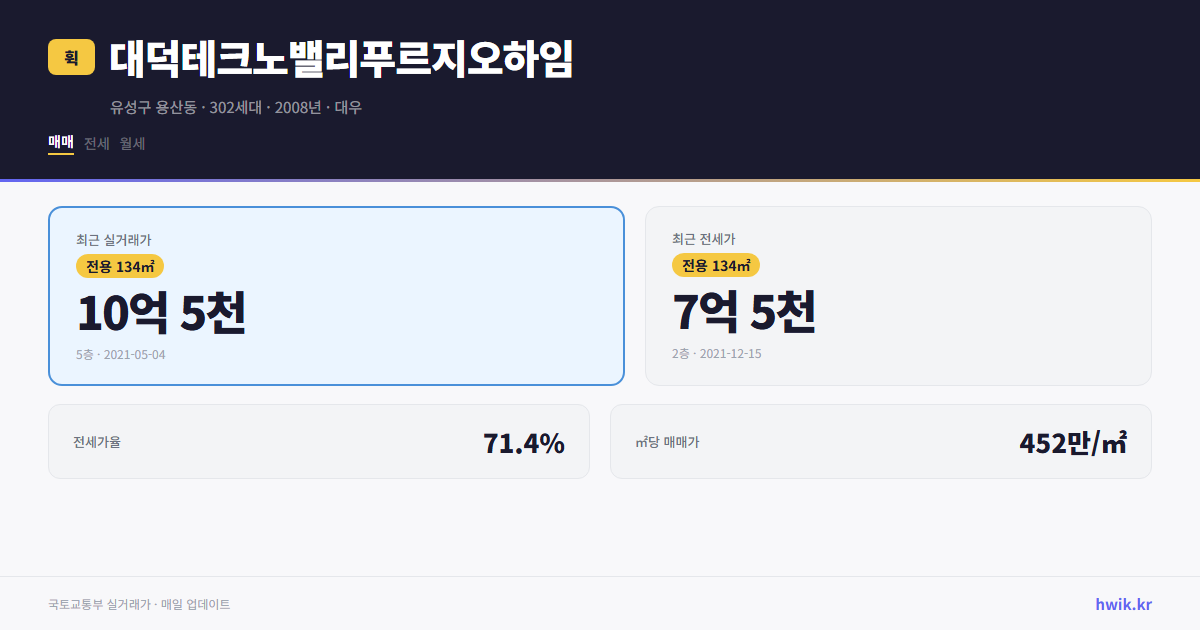Select the 전용 134㎡ badge on the jeonse card
The height and width of the screenshot is (630, 1200).
[x=716, y=265]
